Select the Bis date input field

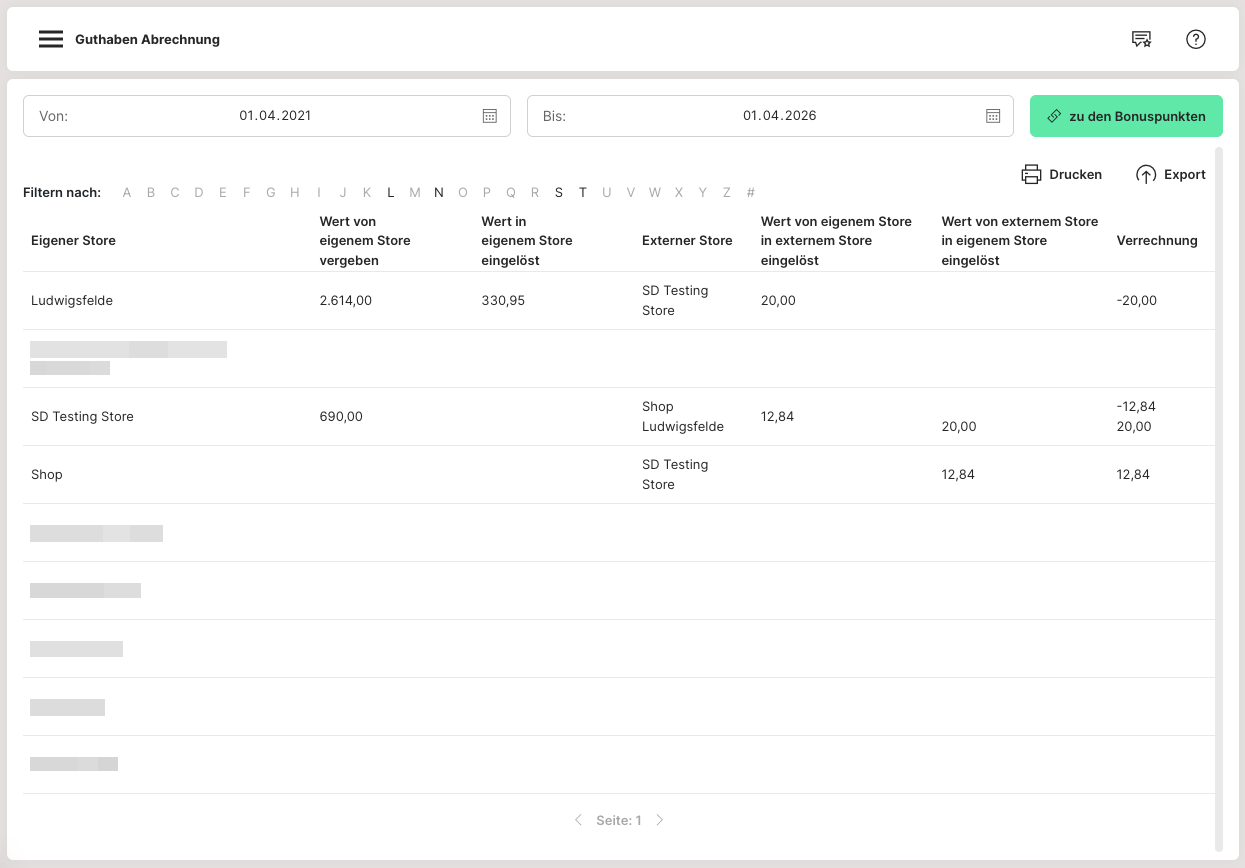(779, 116)
